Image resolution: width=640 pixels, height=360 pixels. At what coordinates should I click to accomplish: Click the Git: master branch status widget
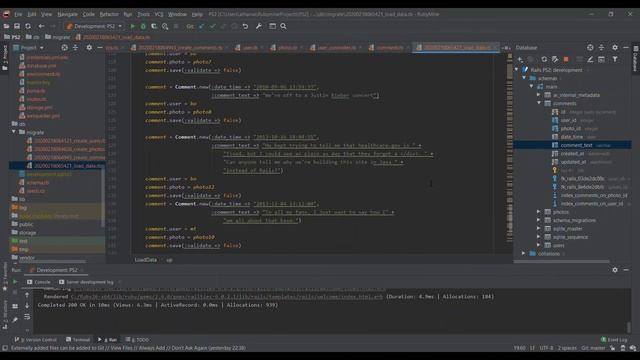click(x=593, y=348)
